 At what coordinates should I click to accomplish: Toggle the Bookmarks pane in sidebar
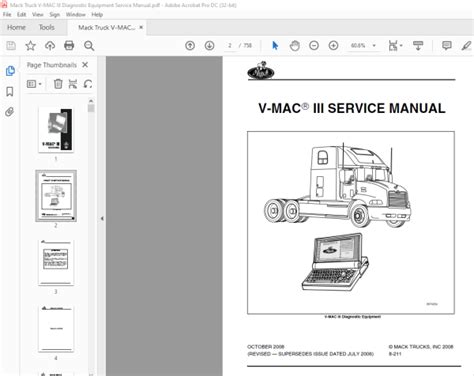(10, 91)
